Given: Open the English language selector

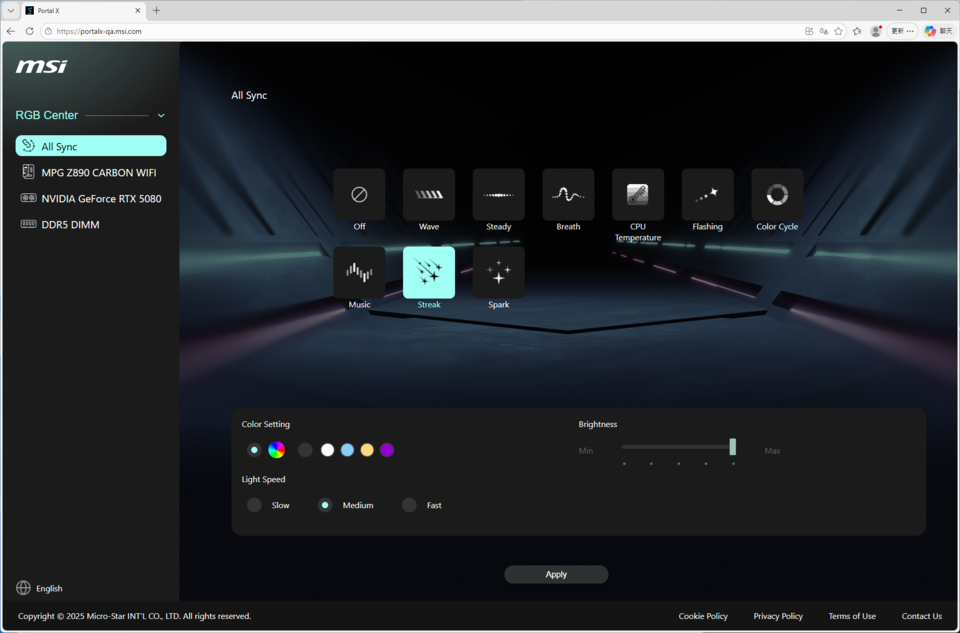Looking at the screenshot, I should pos(40,588).
